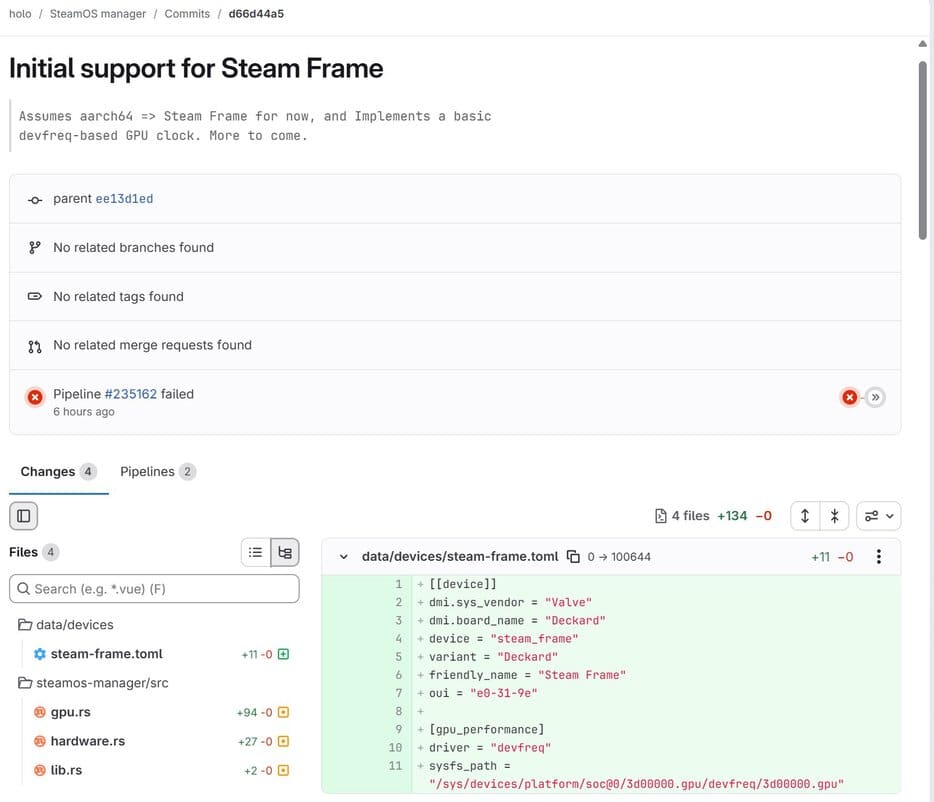This screenshot has height=802, width=934.
Task: Open pipeline #235162 link
Action: coord(130,394)
